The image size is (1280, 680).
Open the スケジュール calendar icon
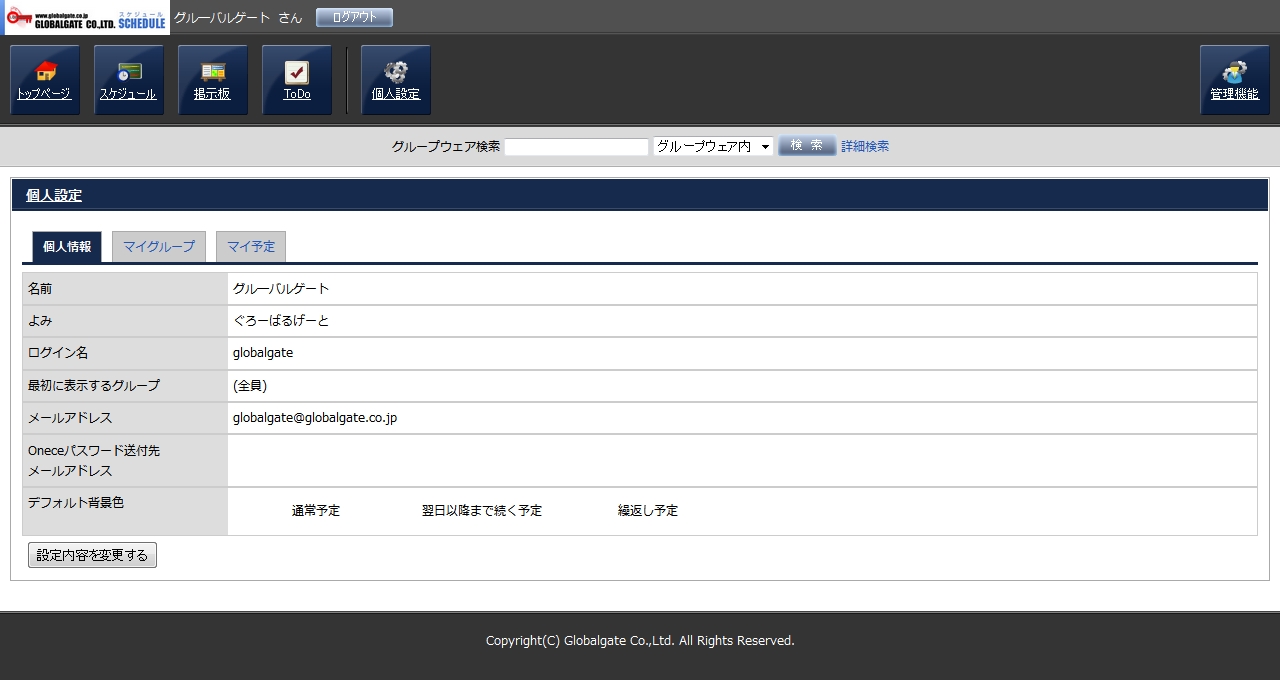(x=128, y=80)
